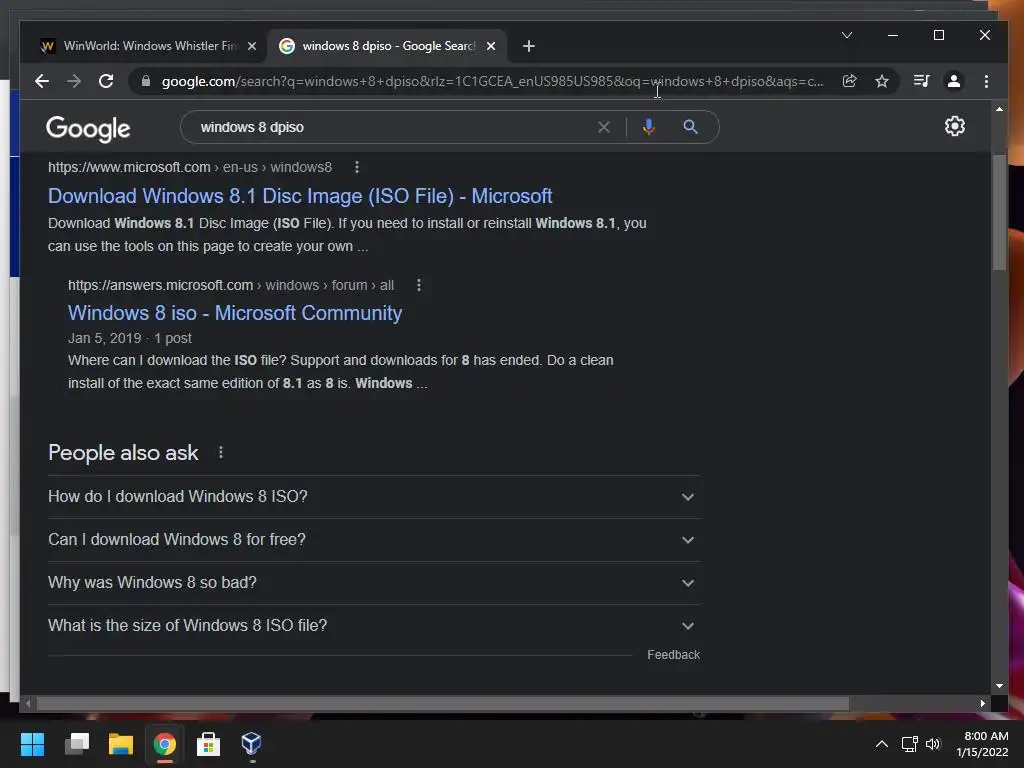Bookmark this page with the star icon

pyautogui.click(x=882, y=81)
